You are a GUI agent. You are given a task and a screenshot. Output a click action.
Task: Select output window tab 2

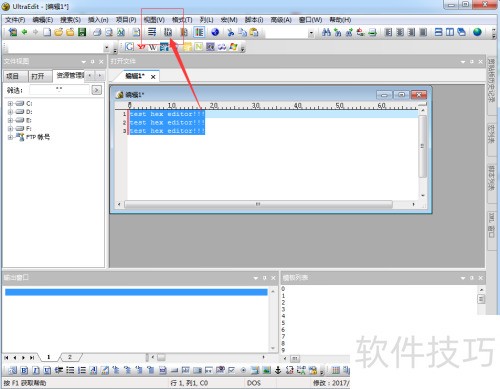[70, 357]
